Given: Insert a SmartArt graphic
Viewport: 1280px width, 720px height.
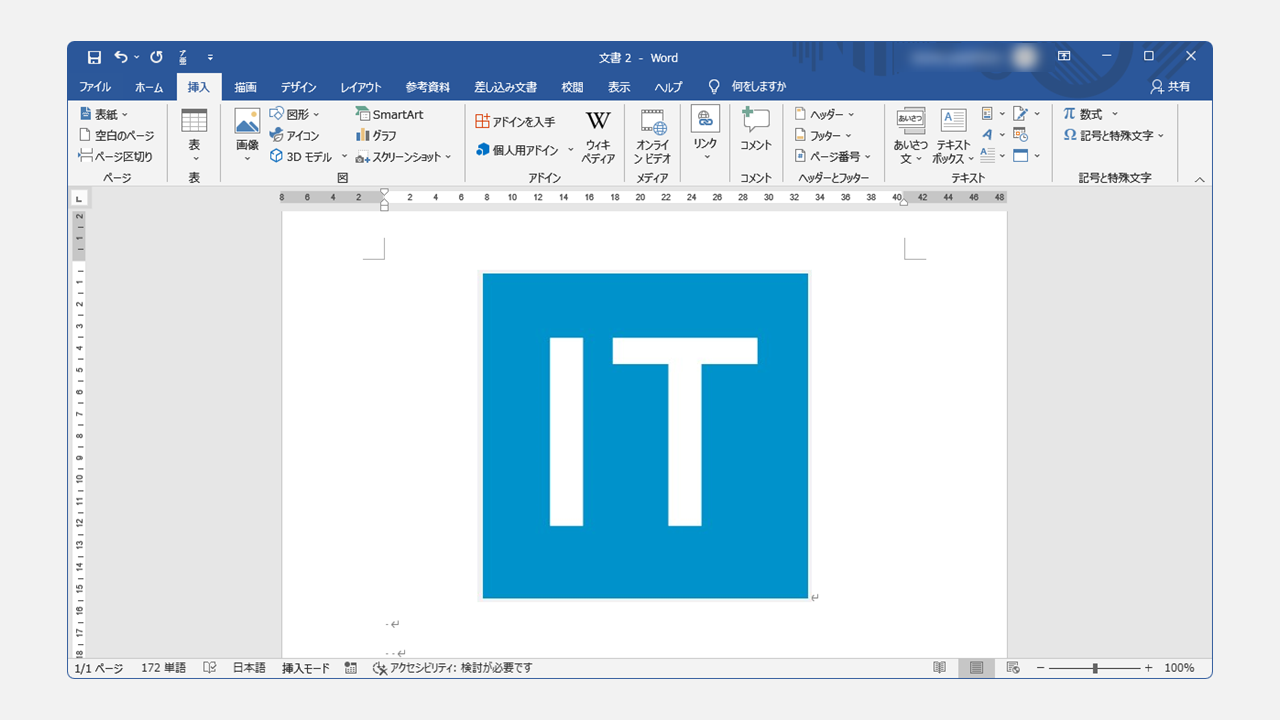Looking at the screenshot, I should tap(390, 114).
